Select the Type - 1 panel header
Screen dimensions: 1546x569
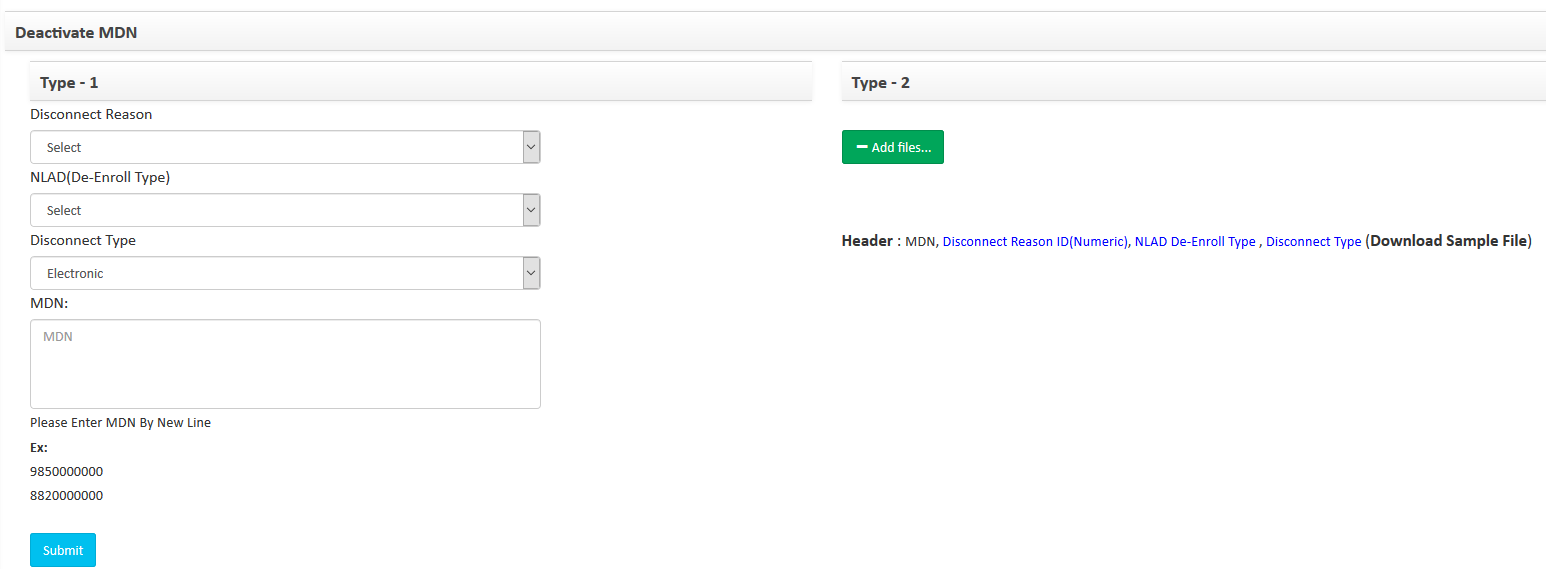(x=421, y=82)
